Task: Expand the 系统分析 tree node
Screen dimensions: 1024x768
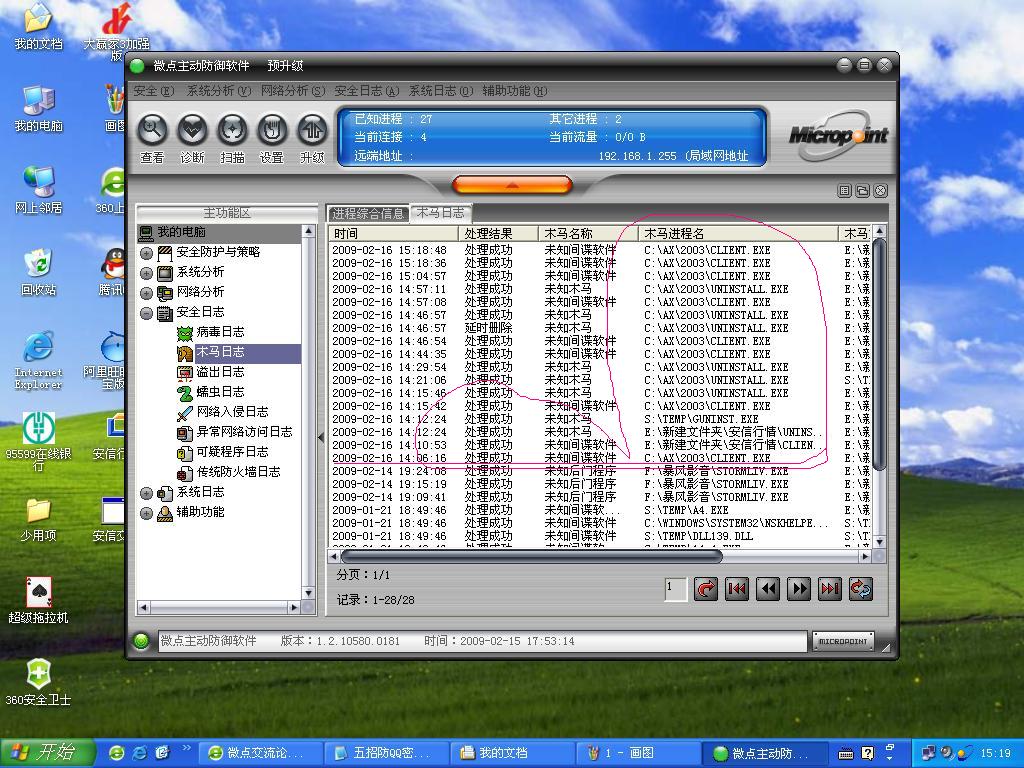Action: [146, 273]
